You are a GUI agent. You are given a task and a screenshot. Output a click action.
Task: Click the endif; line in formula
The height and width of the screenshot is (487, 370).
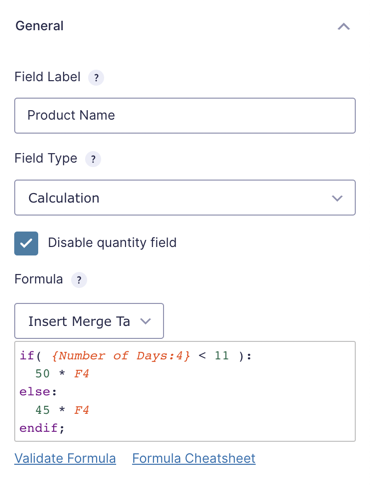[x=42, y=428]
